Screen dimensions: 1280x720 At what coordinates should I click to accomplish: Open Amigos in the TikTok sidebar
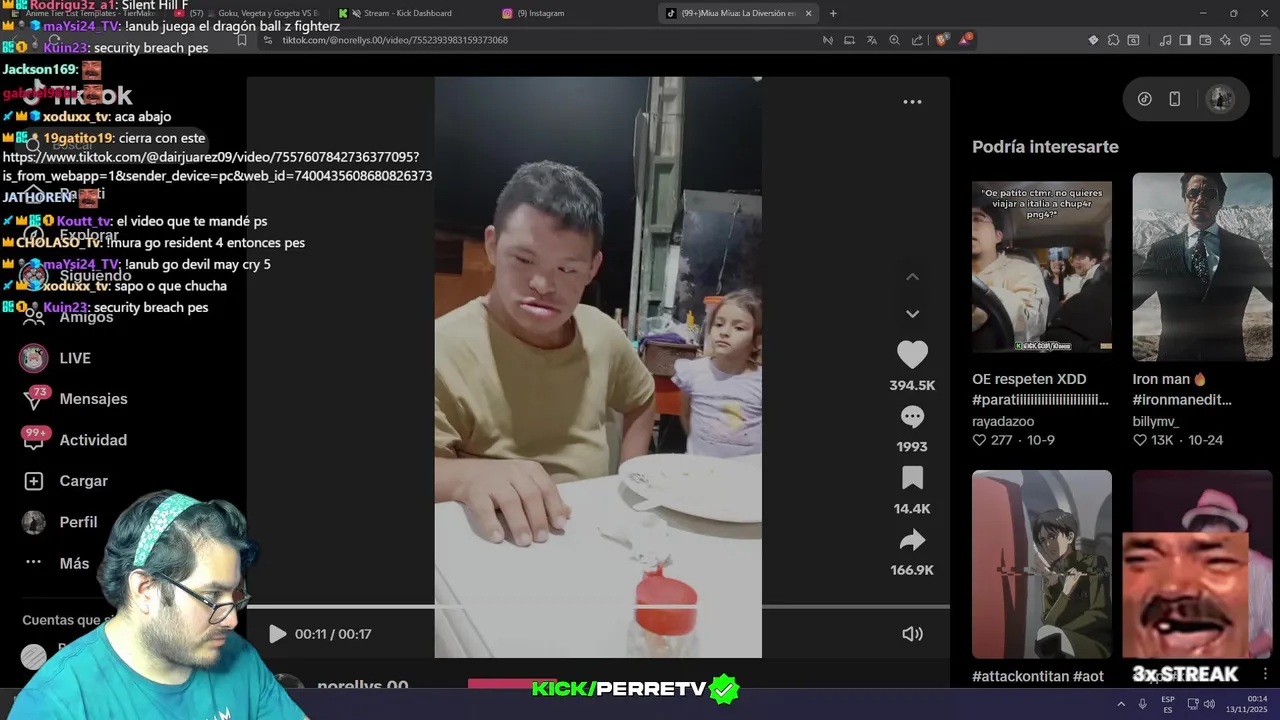click(68, 317)
